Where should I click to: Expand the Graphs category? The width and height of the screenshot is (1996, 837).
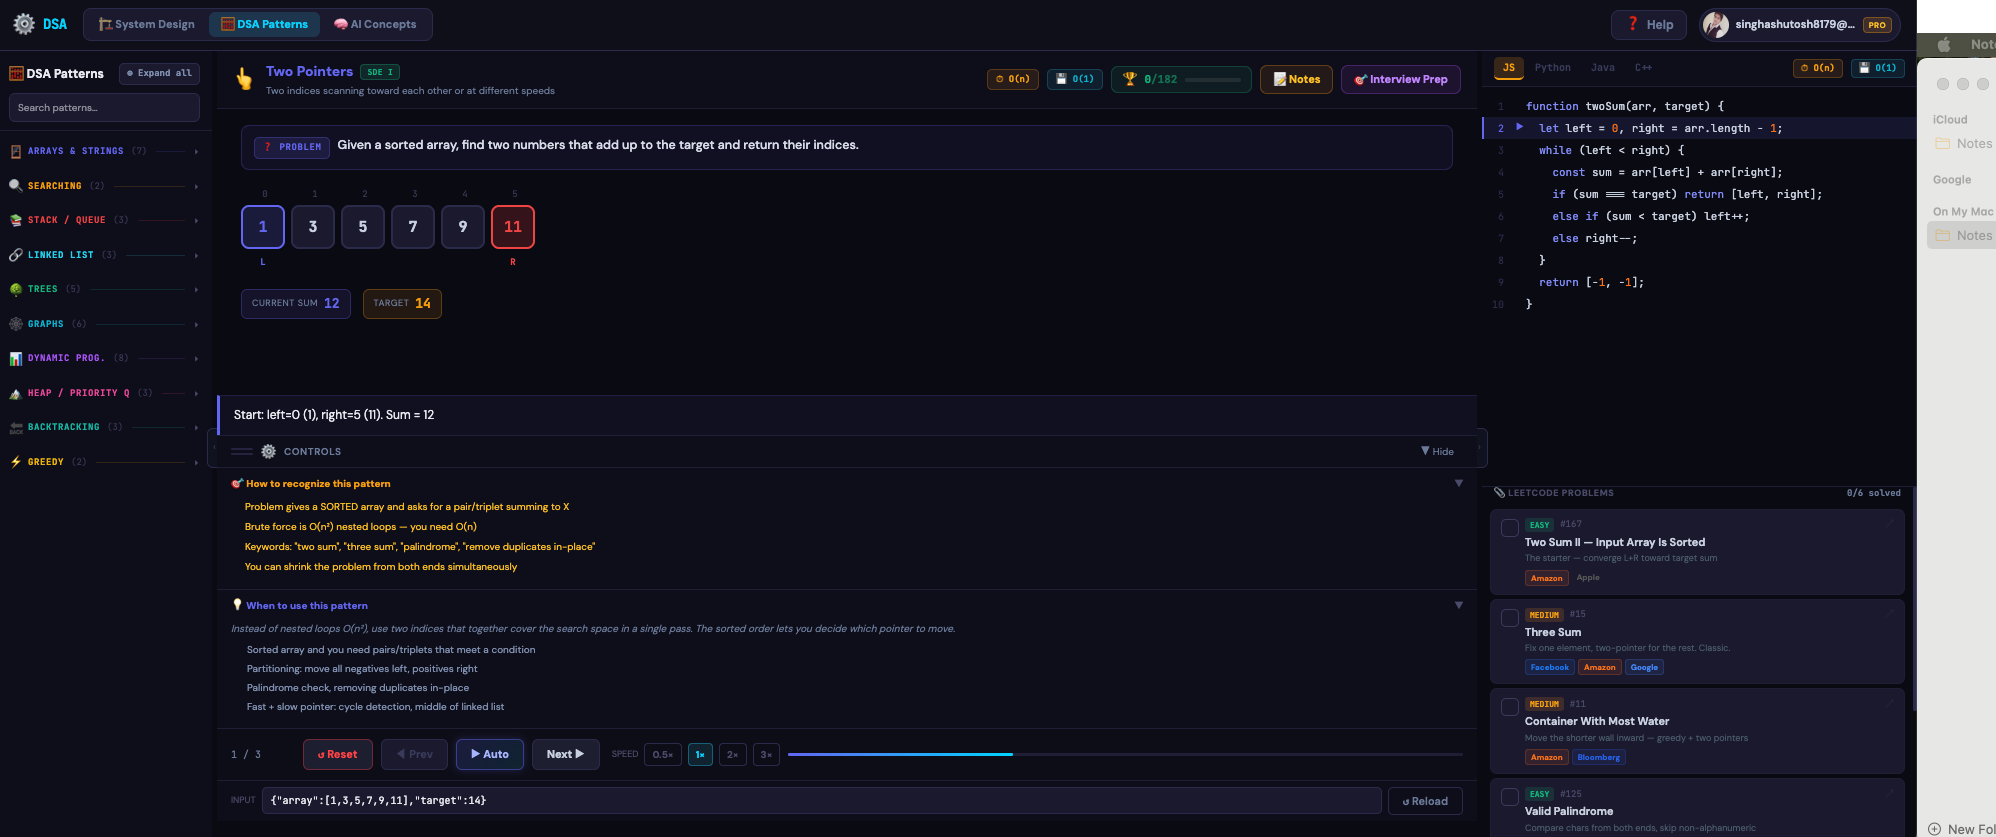104,324
